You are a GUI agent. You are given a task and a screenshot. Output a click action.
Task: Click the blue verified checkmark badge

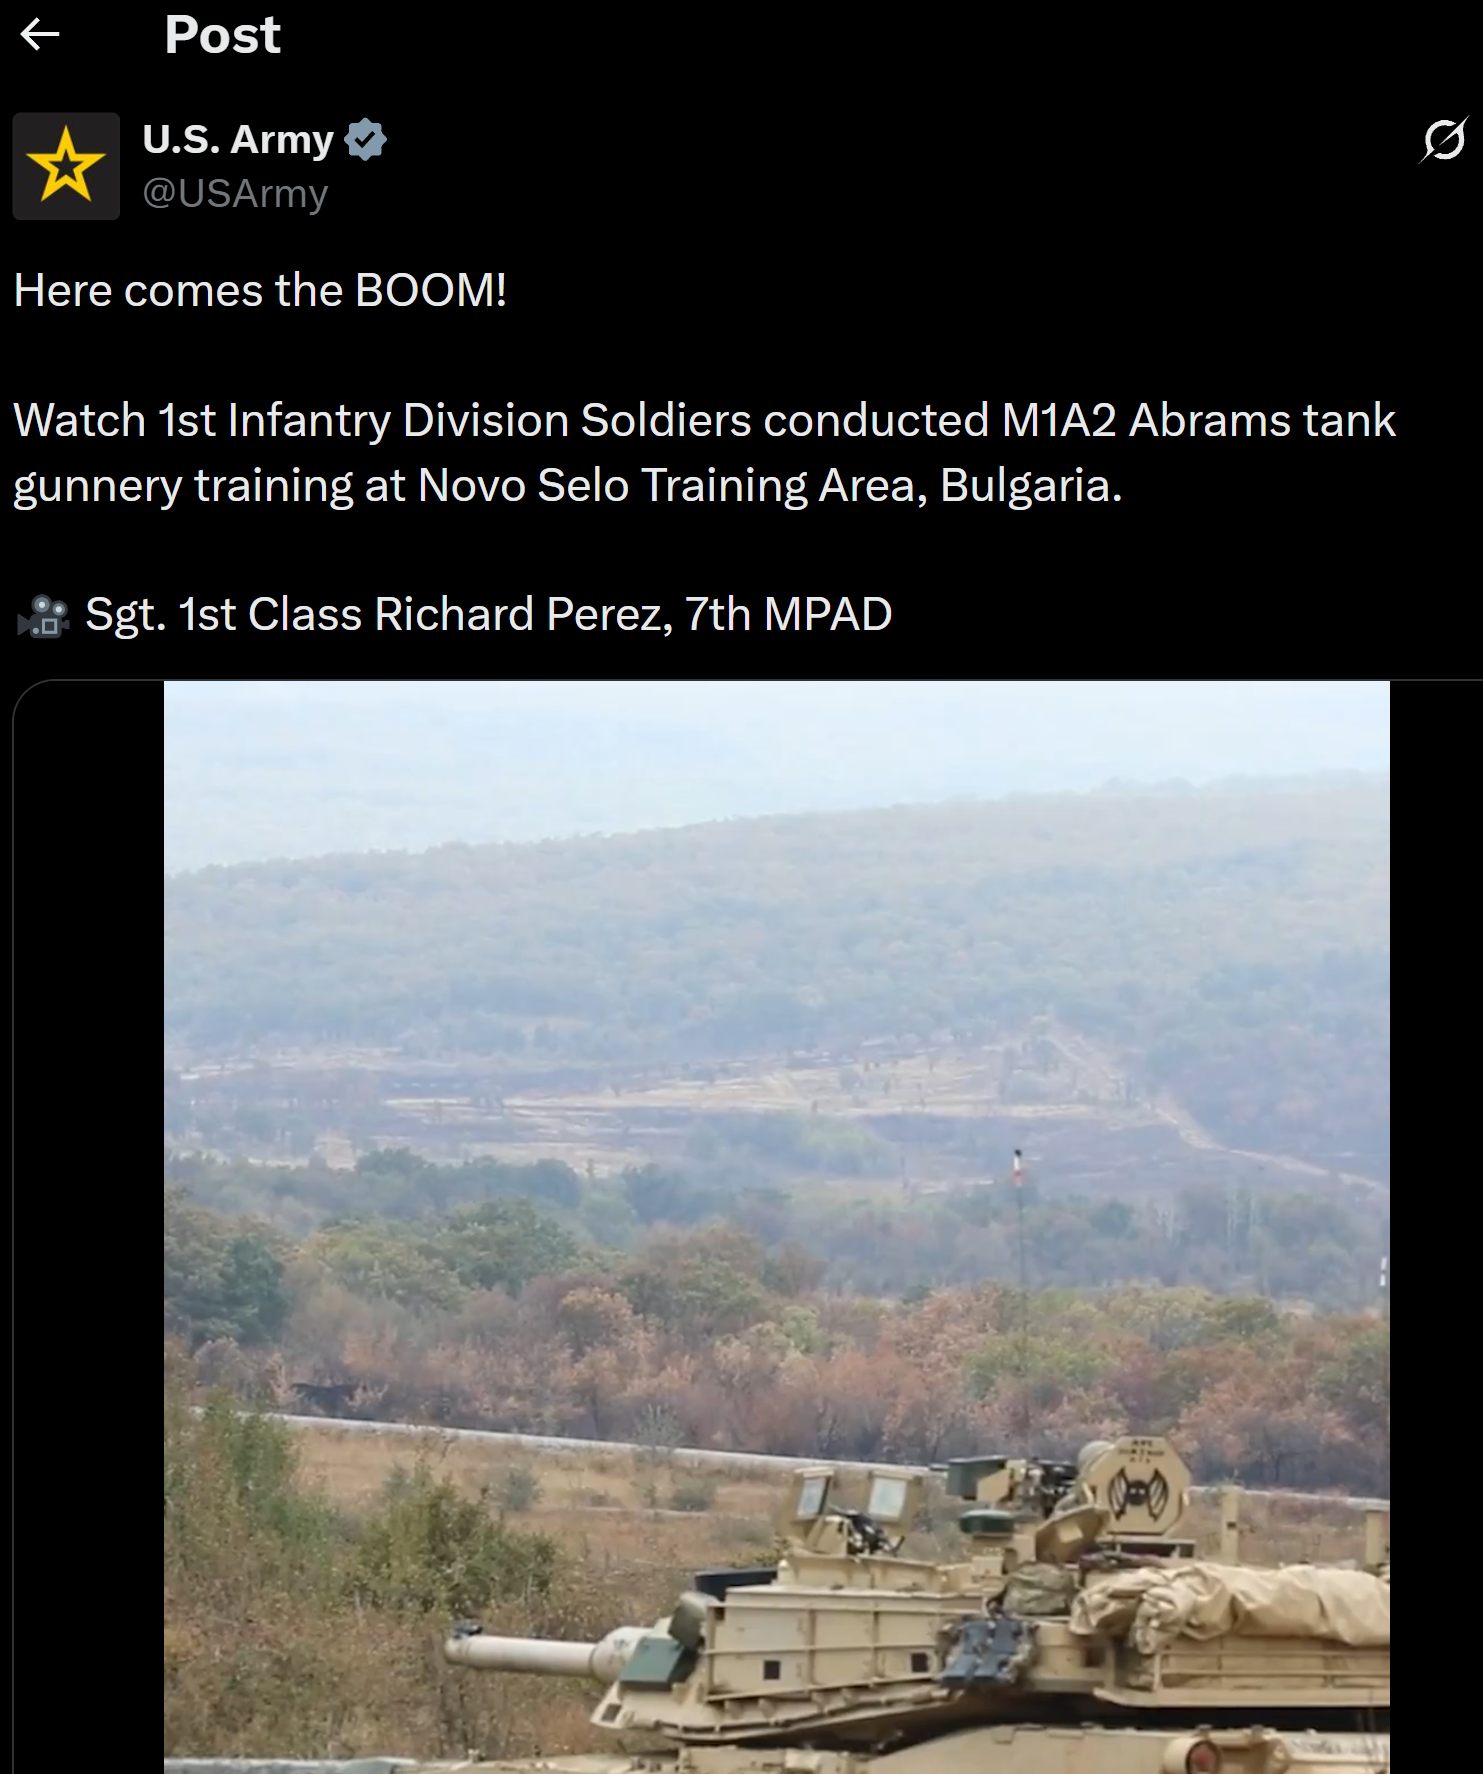(x=365, y=139)
